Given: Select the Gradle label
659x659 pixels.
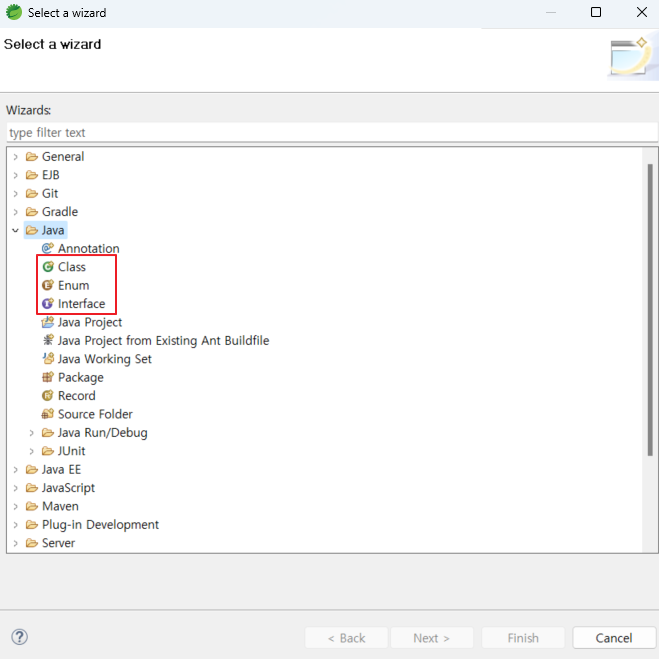Looking at the screenshot, I should click(x=60, y=212).
